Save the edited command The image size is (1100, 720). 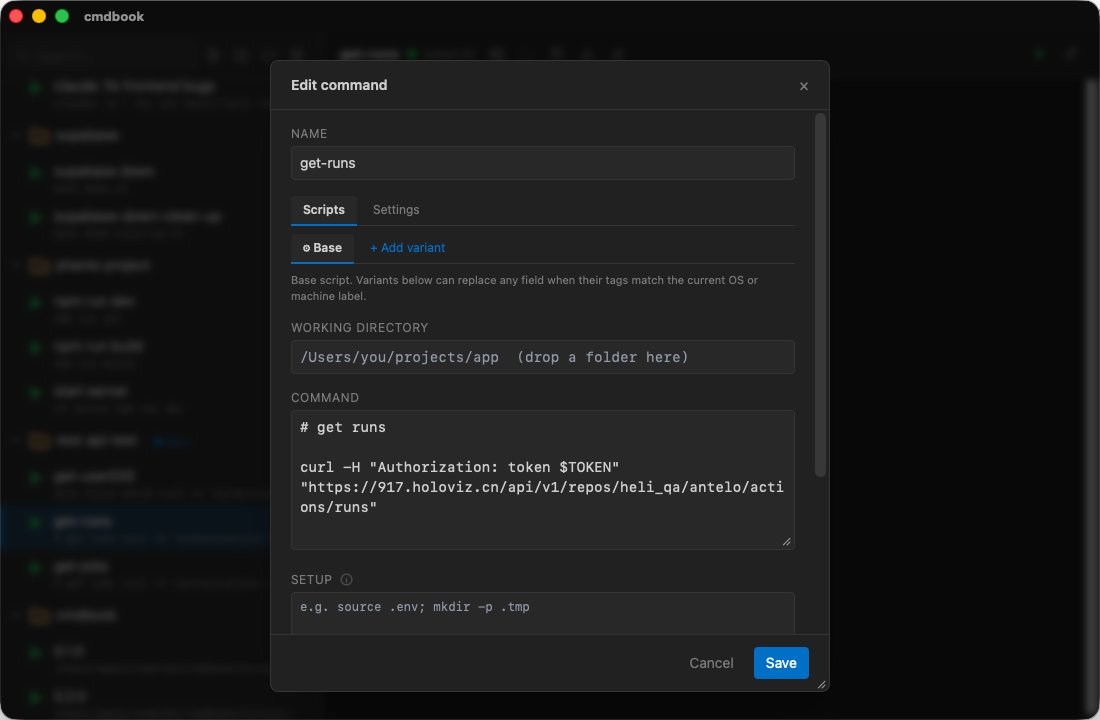(x=780, y=663)
